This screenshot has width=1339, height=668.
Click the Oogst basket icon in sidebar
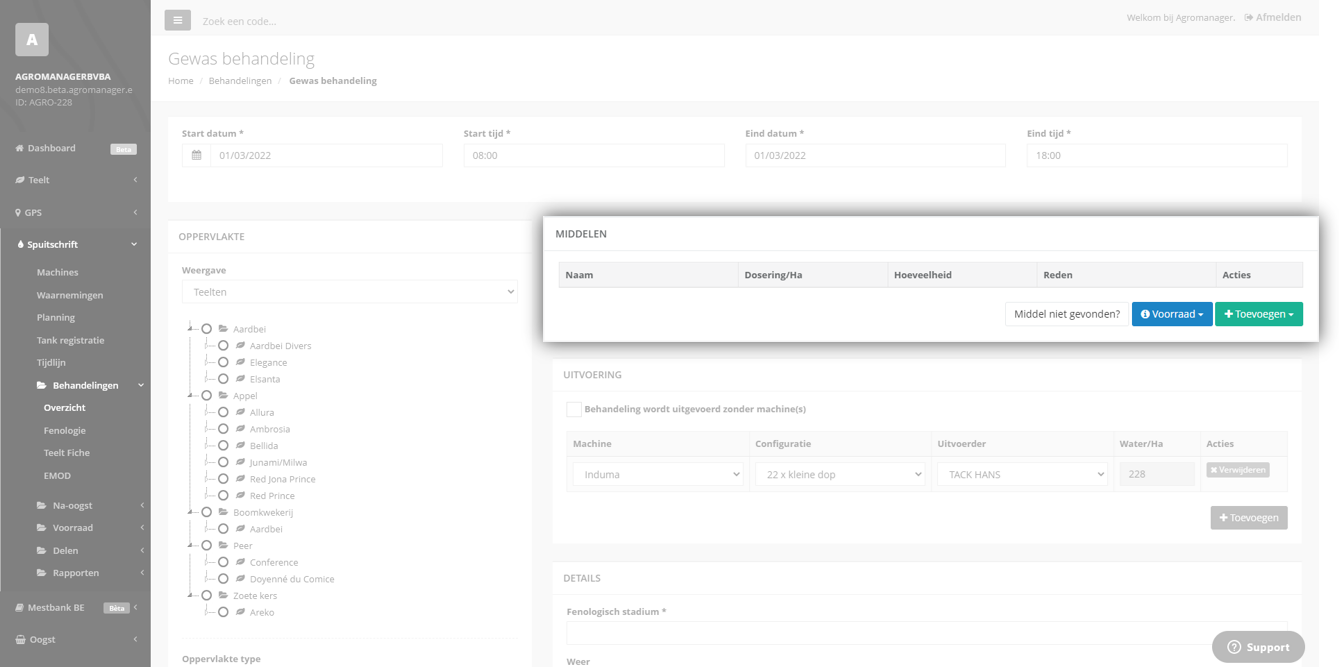click(20, 639)
